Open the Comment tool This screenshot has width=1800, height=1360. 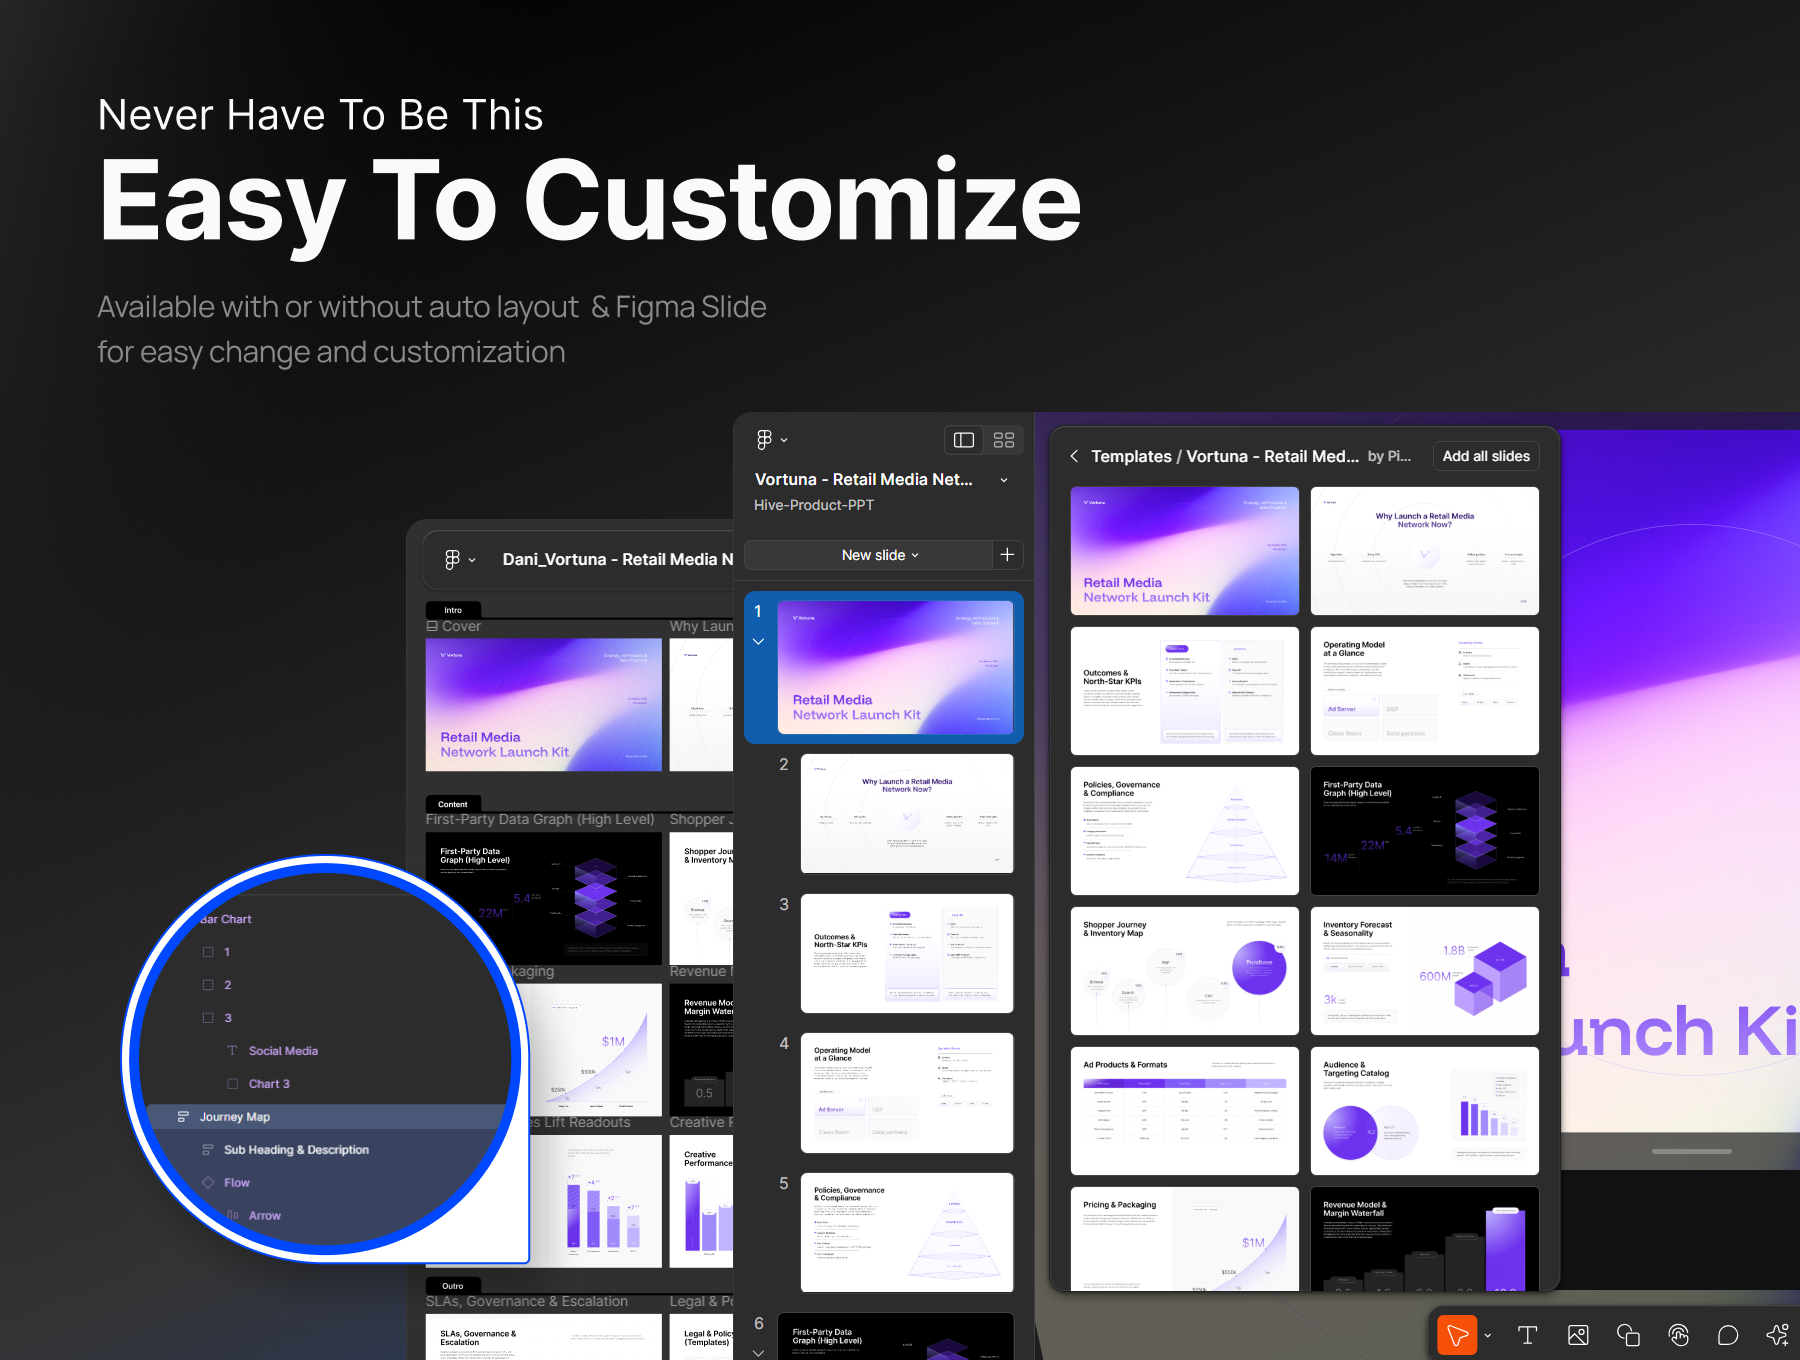(1728, 1335)
